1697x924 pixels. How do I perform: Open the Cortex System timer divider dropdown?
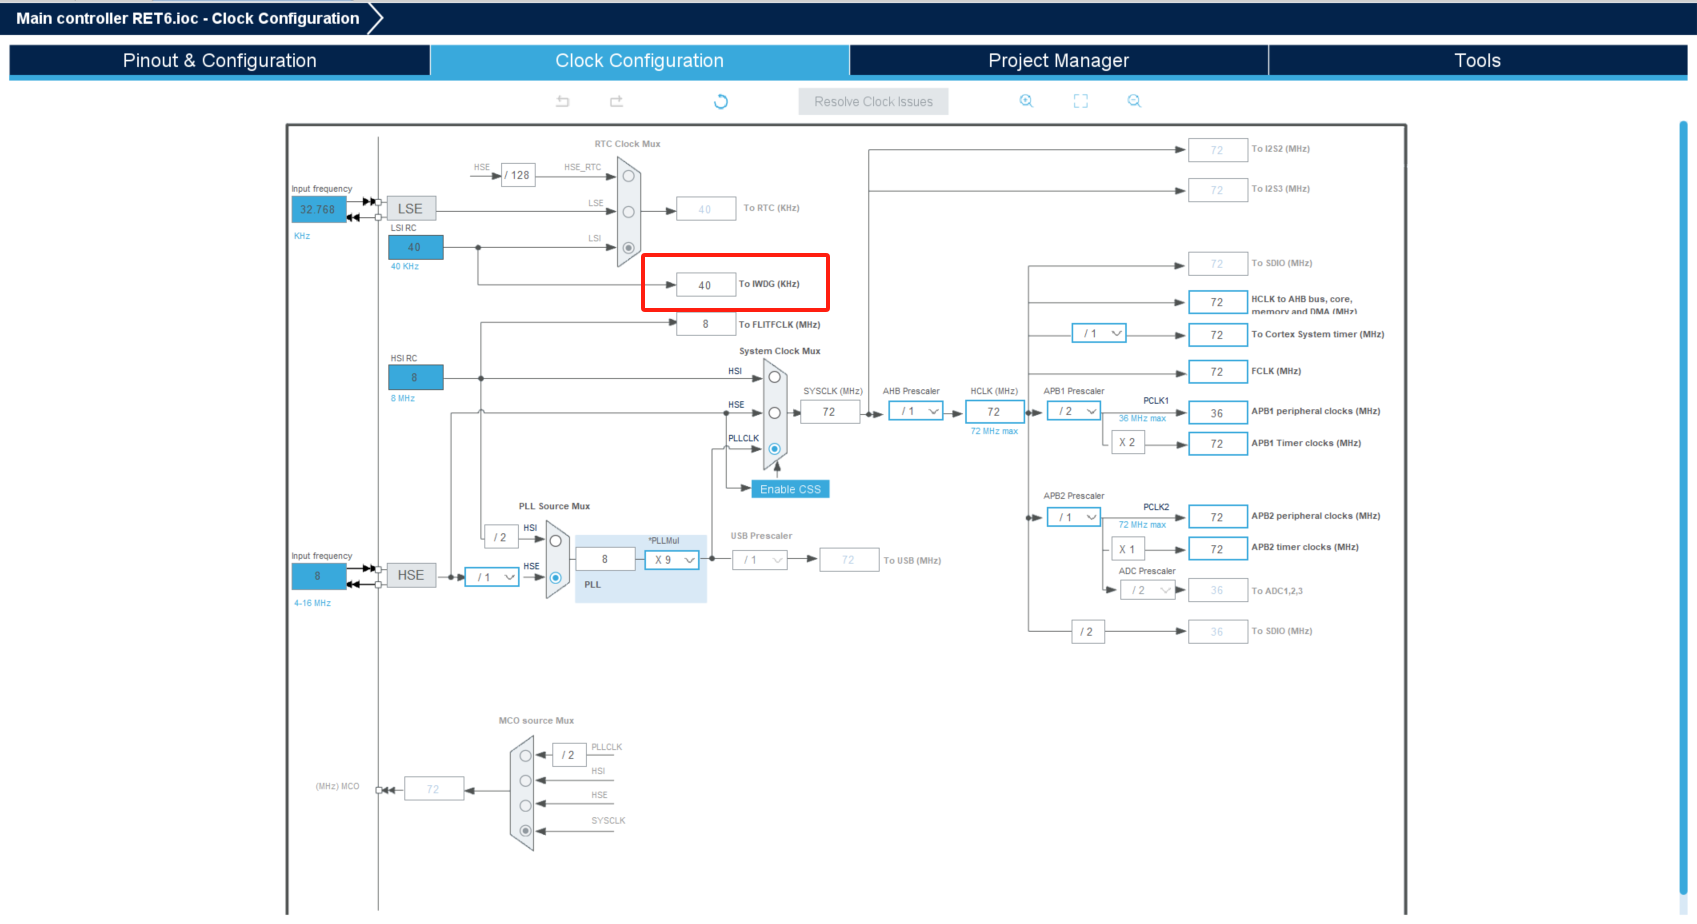click(1099, 333)
